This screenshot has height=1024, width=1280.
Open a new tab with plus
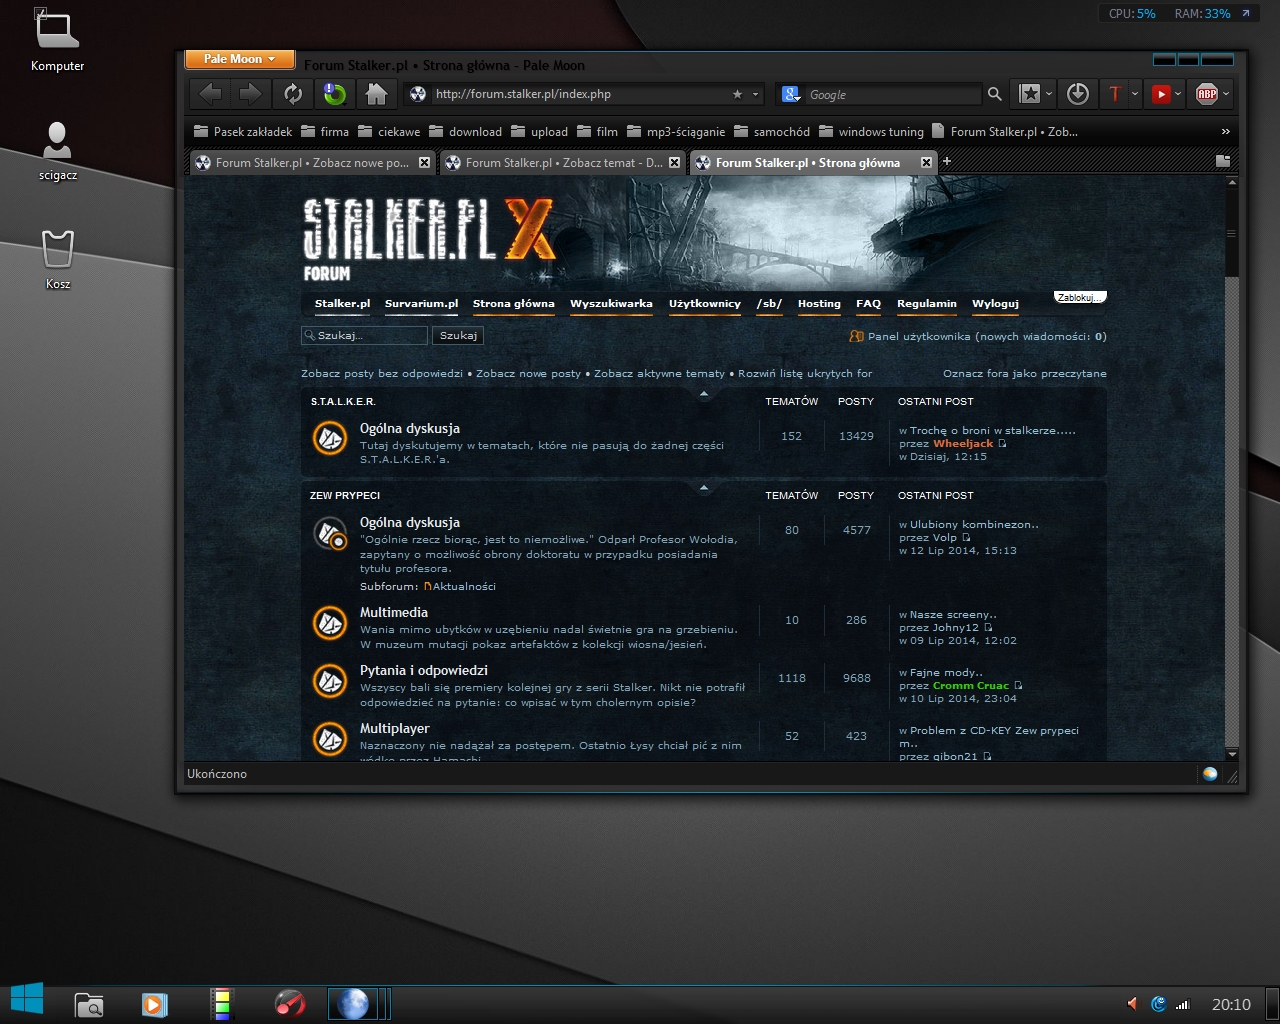click(x=947, y=161)
